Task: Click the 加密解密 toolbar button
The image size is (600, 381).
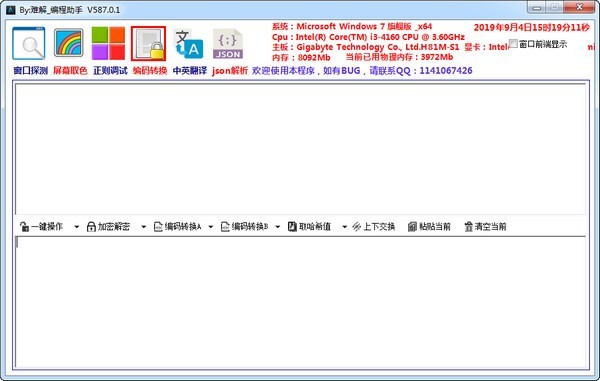Action: point(108,227)
